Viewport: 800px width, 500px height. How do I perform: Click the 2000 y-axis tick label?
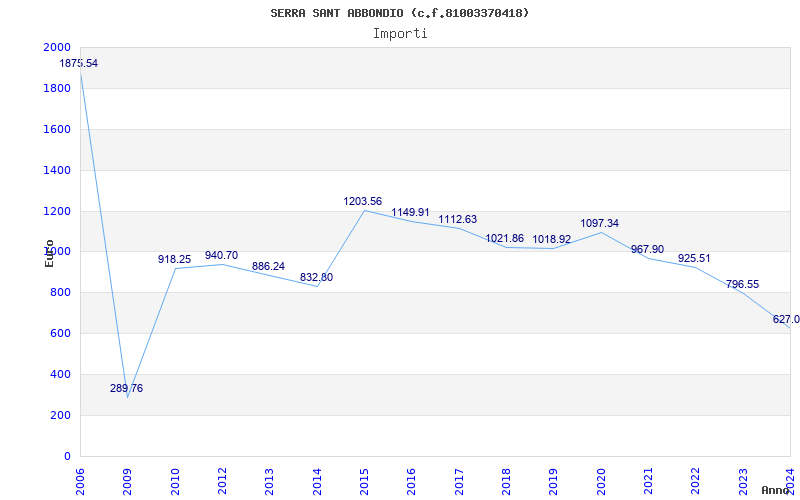point(57,47)
